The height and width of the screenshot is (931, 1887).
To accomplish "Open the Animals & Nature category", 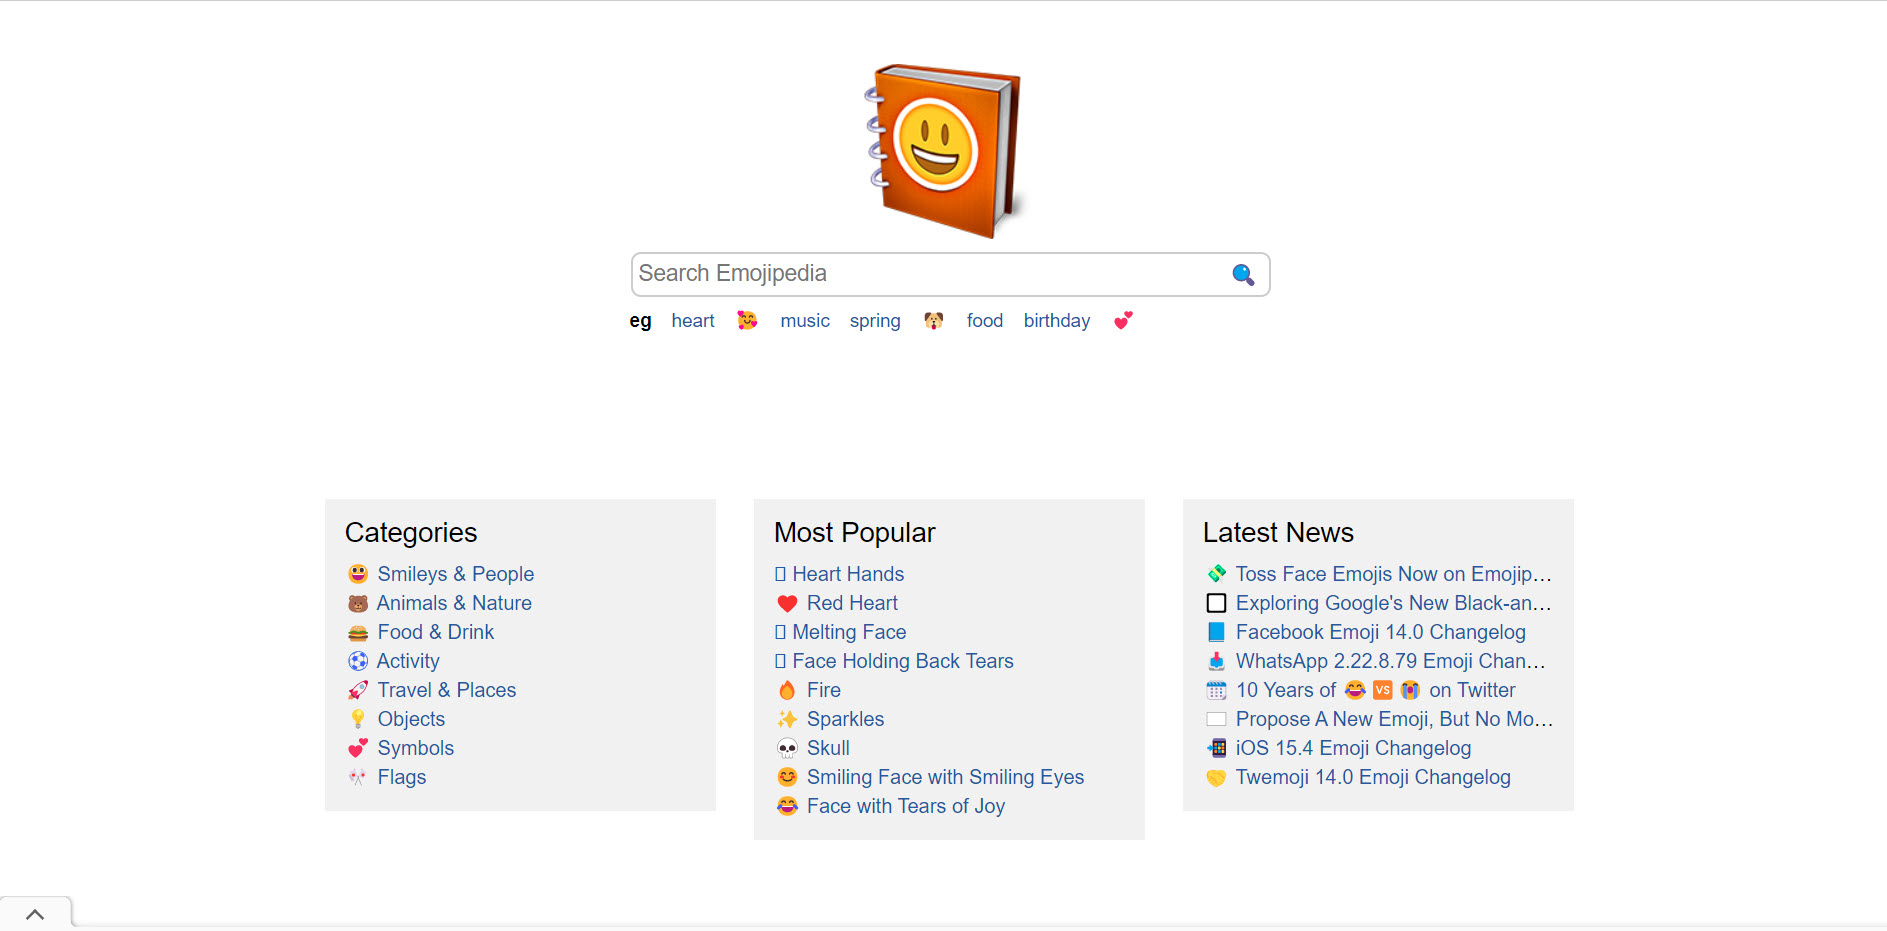I will tap(454, 603).
